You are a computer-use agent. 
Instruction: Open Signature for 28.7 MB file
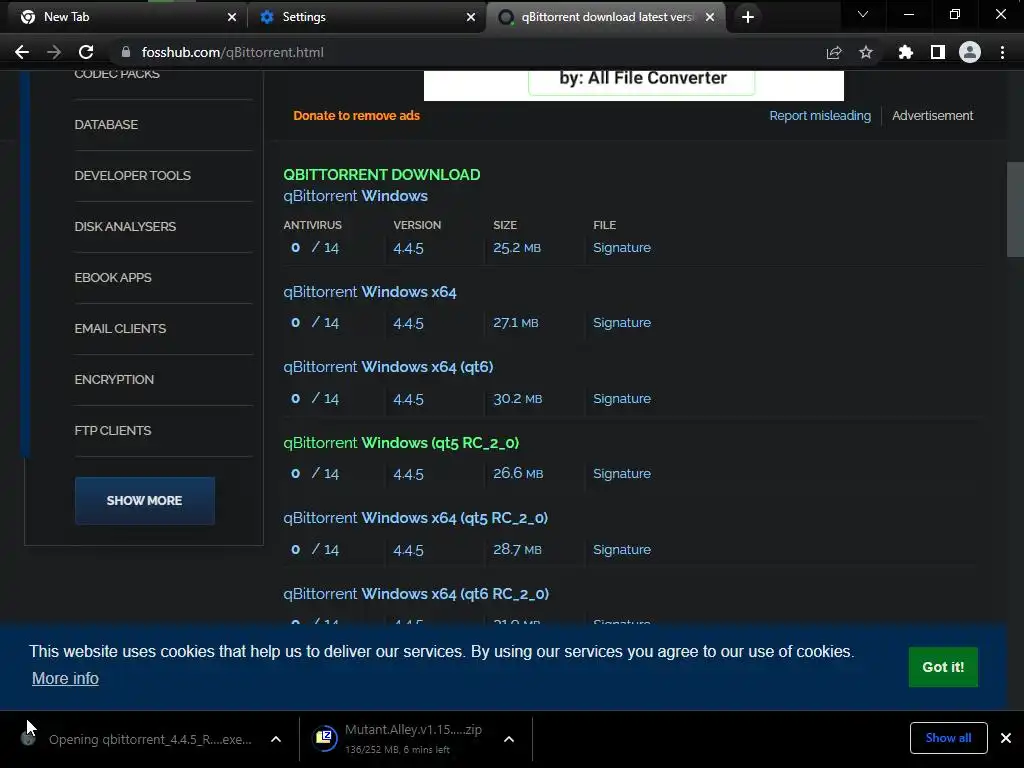(x=622, y=549)
